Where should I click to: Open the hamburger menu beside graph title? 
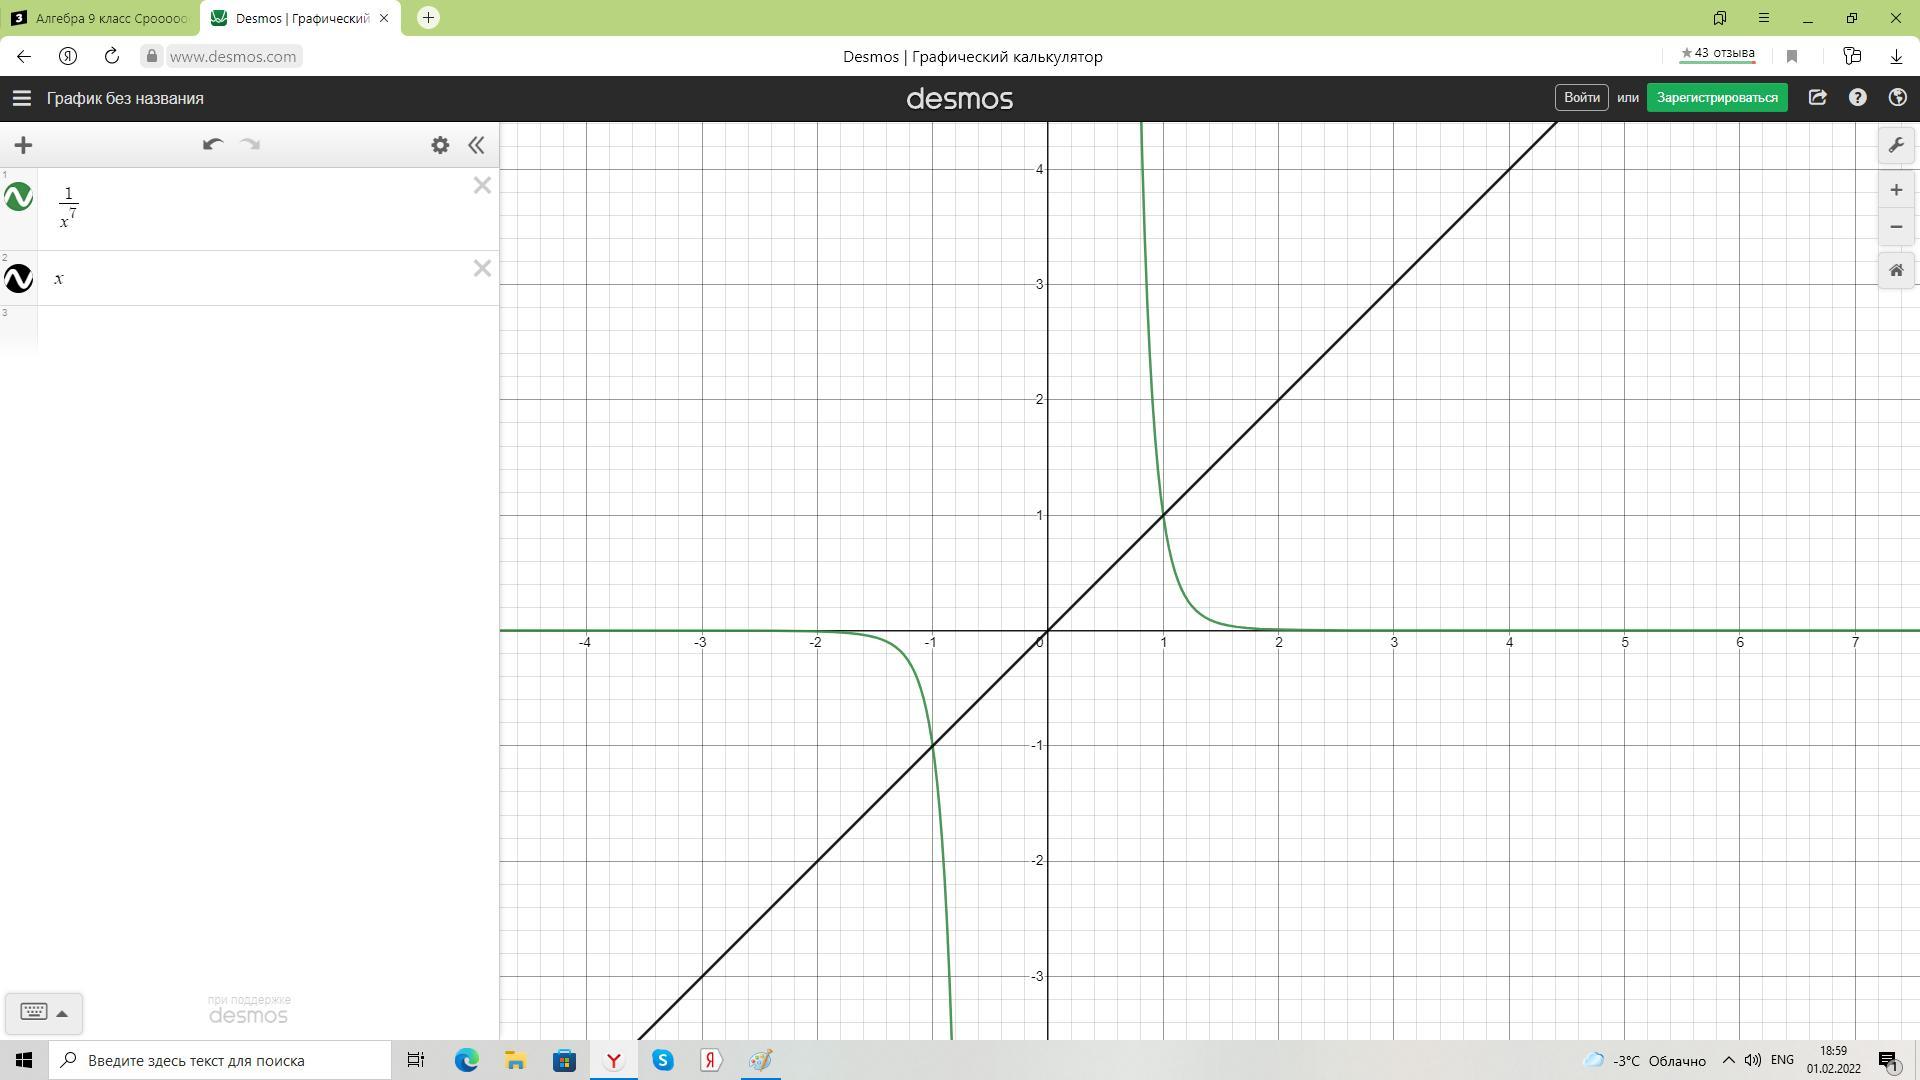click(21, 98)
